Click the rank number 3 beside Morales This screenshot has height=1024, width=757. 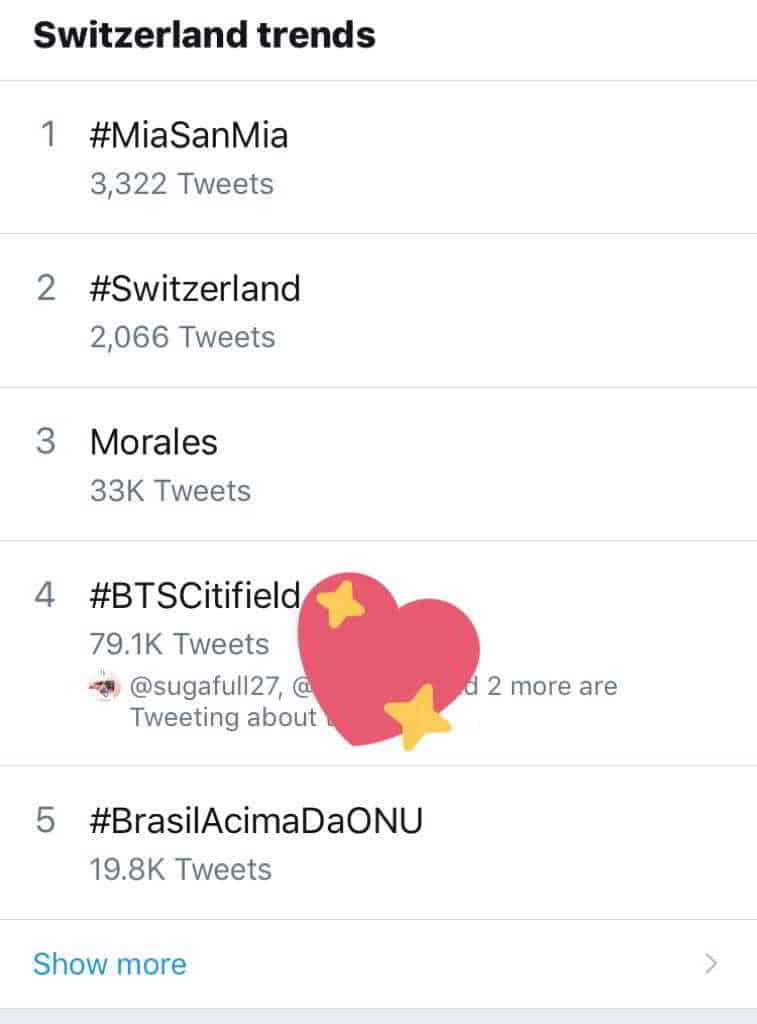pyautogui.click(x=46, y=441)
